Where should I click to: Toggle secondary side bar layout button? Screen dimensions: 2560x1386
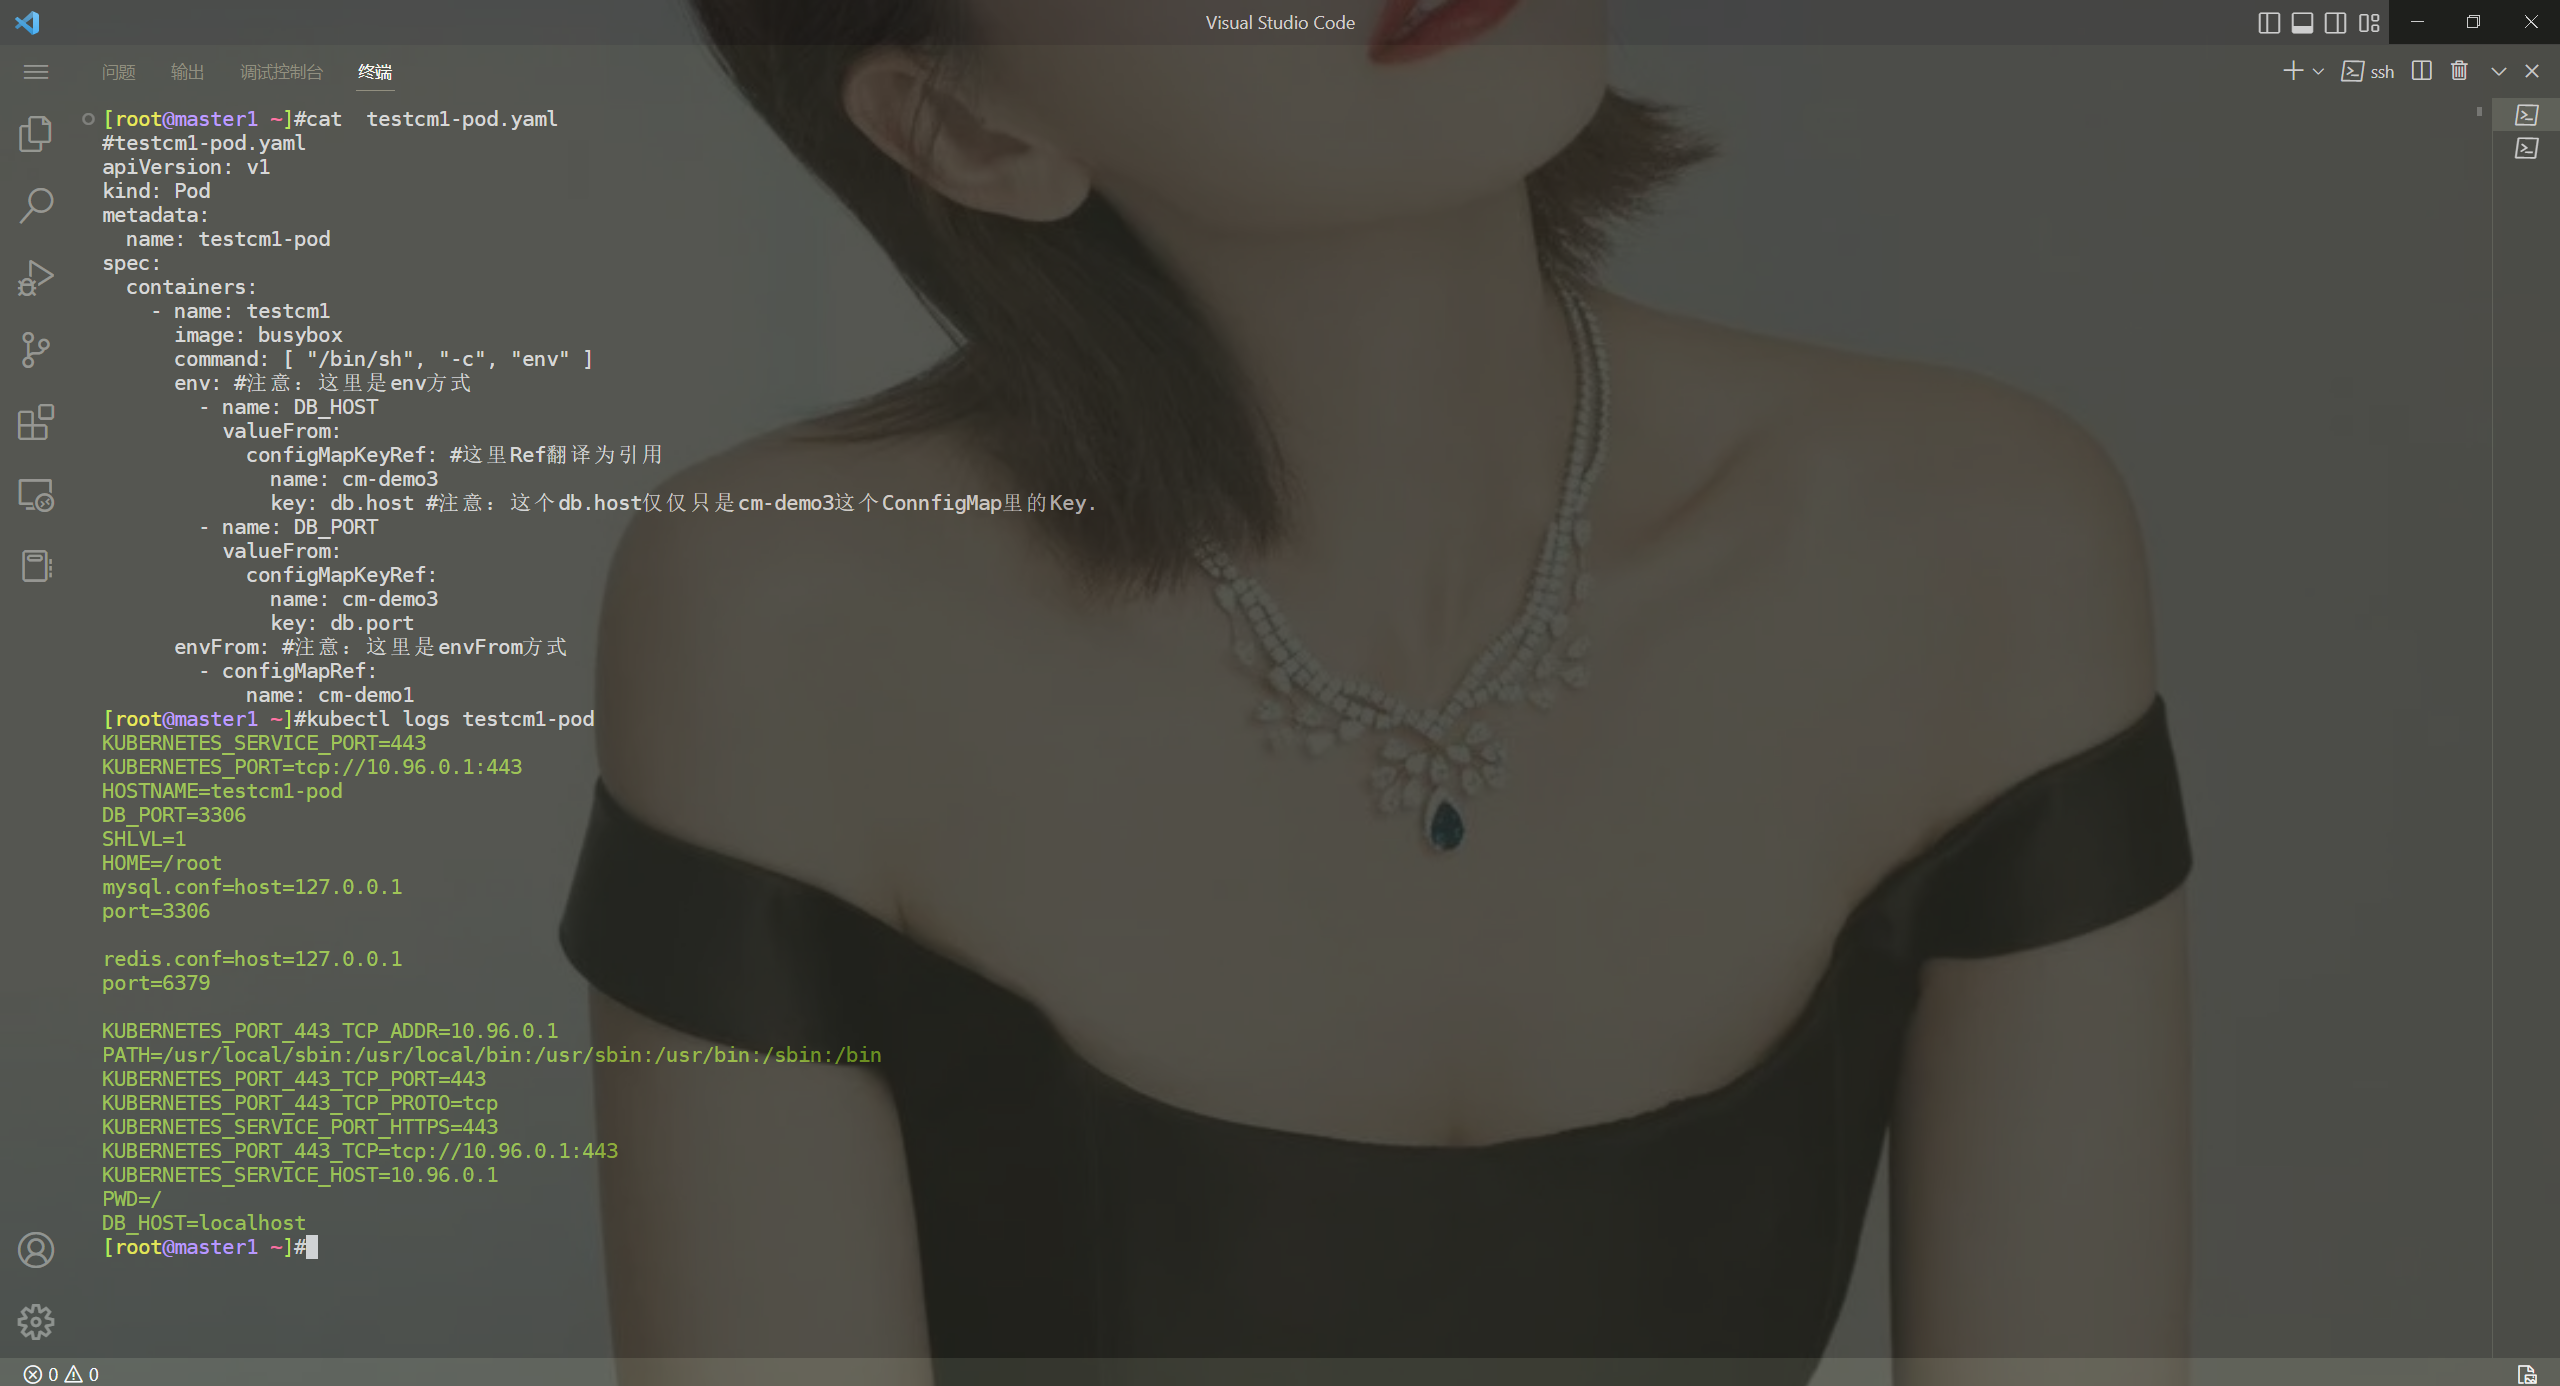(x=2335, y=23)
